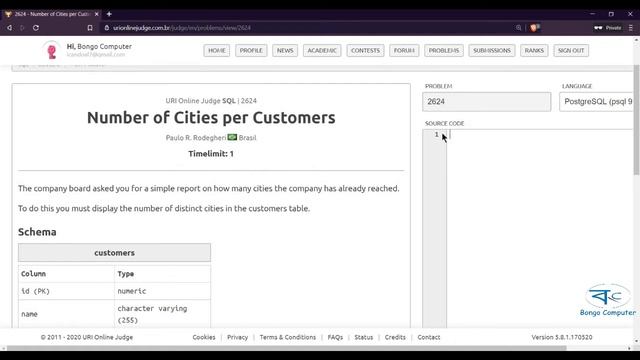Click the 'numeric' type cell

[162, 291]
